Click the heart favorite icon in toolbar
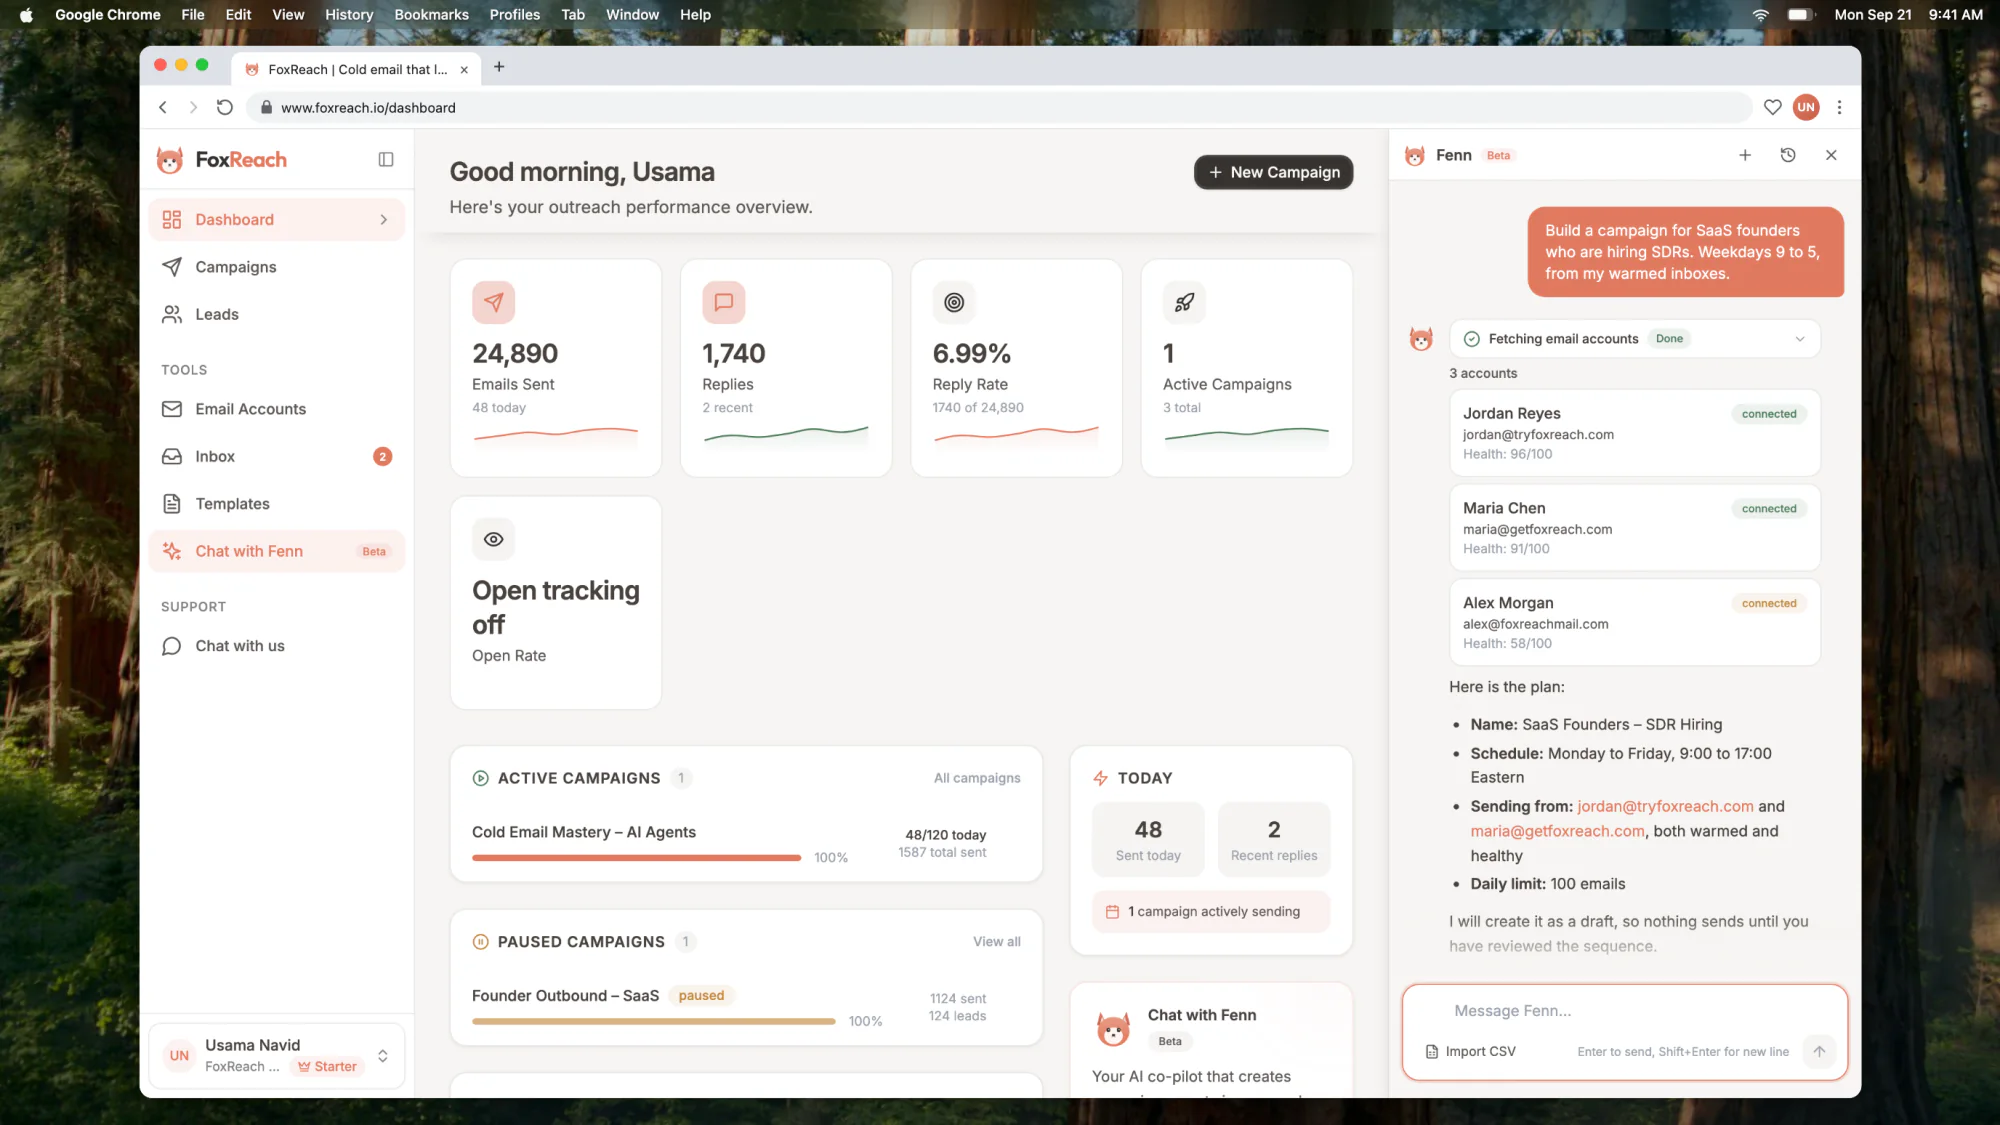 (1772, 108)
